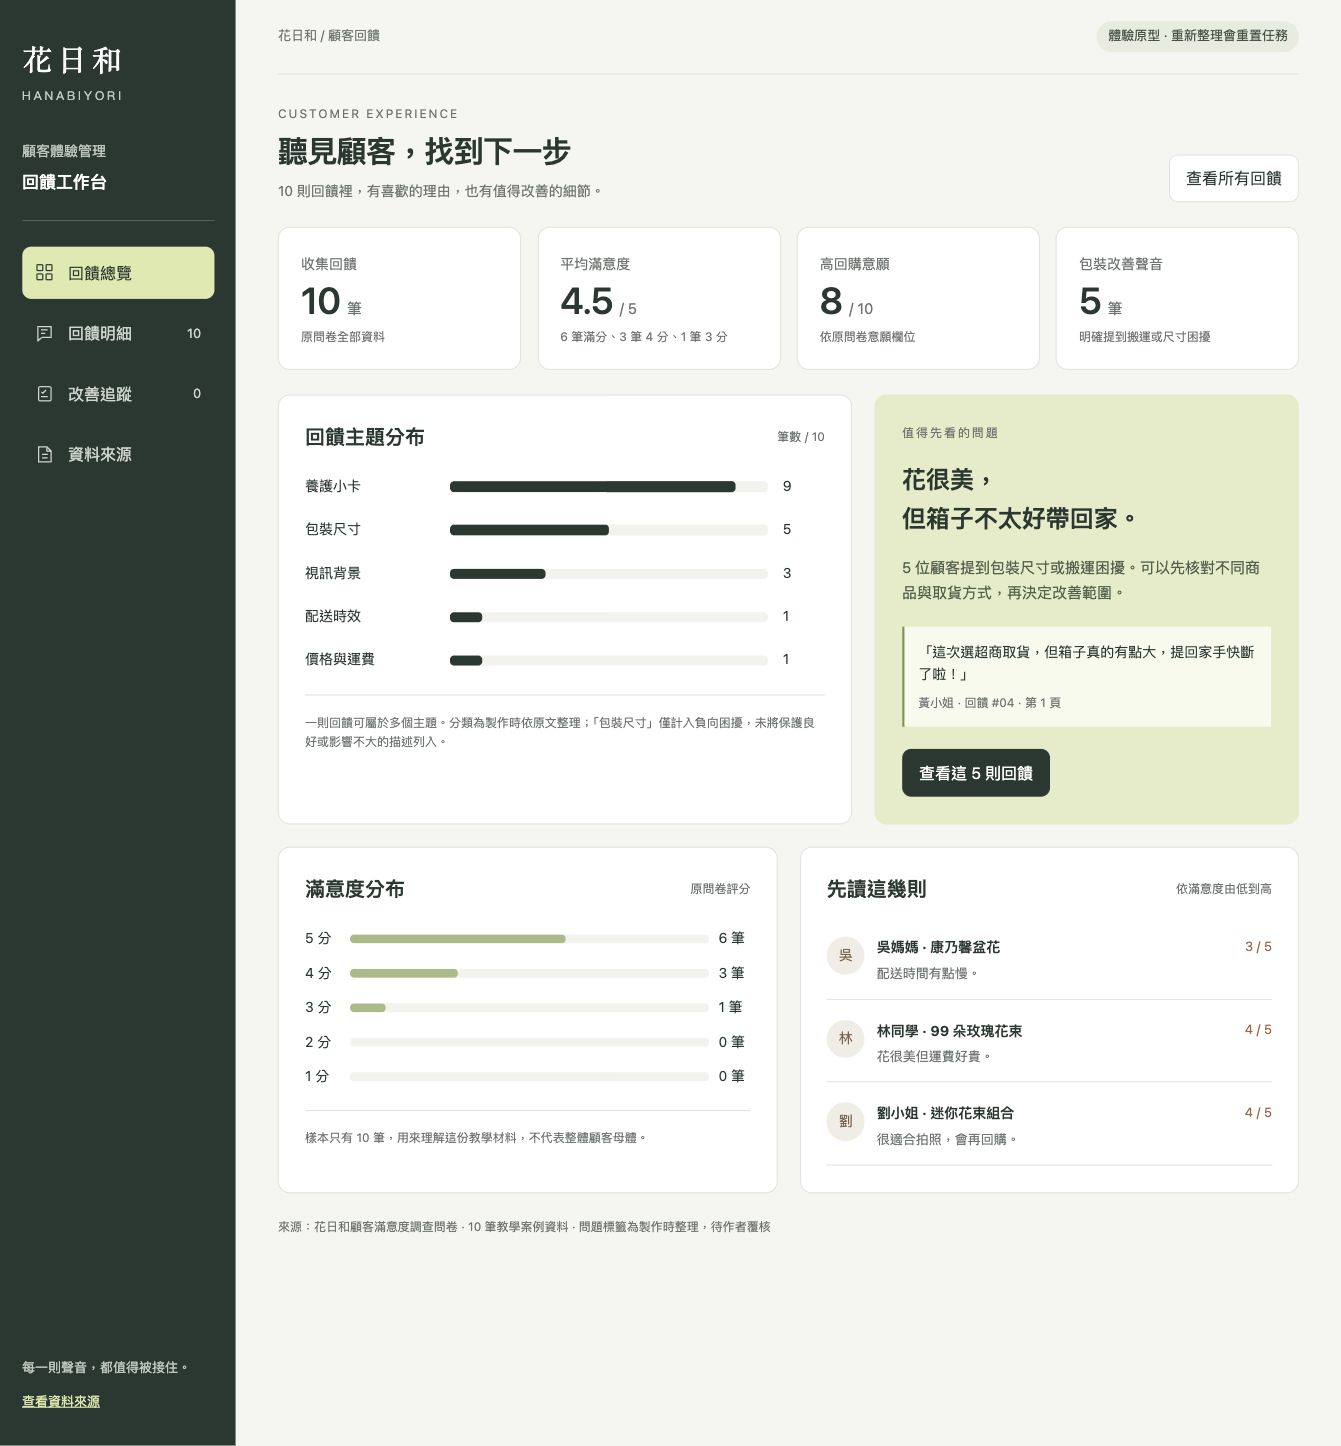Image resolution: width=1341 pixels, height=1446 pixels.
Task: Open 劉小姐 · 迷你花束組合 feedback
Action: coord(1049,1125)
